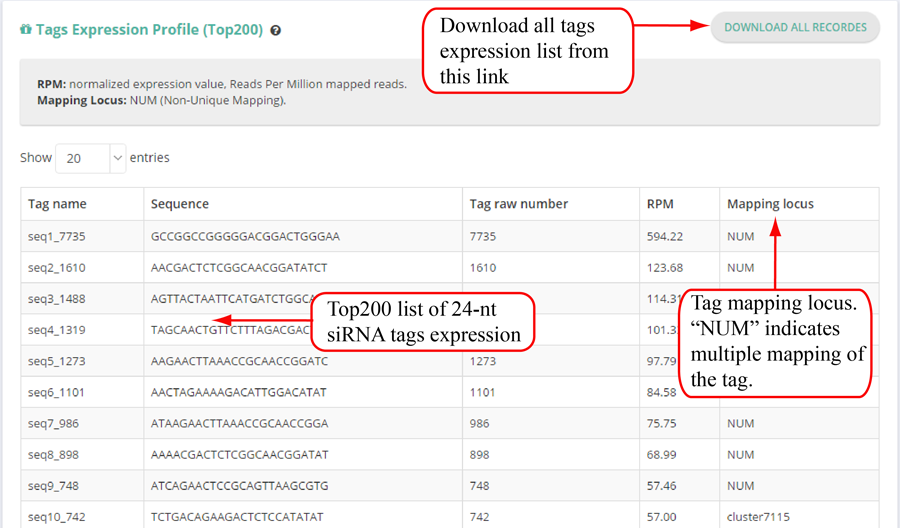The height and width of the screenshot is (528, 900).
Task: Click cluster7115 mapping locus link
Action: (x=761, y=517)
